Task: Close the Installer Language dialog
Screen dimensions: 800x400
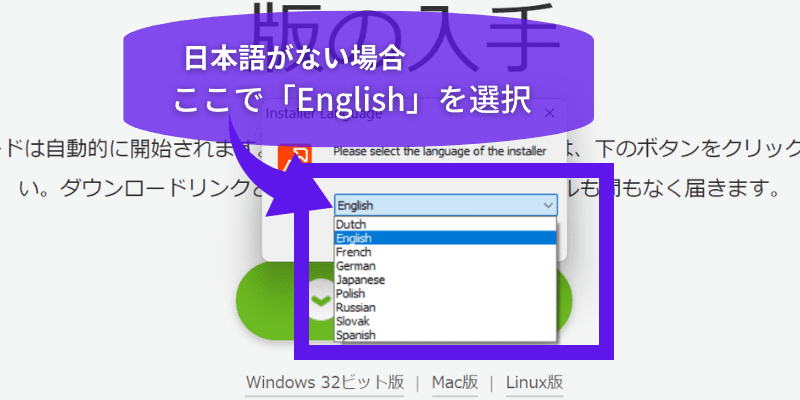Action: (x=549, y=113)
